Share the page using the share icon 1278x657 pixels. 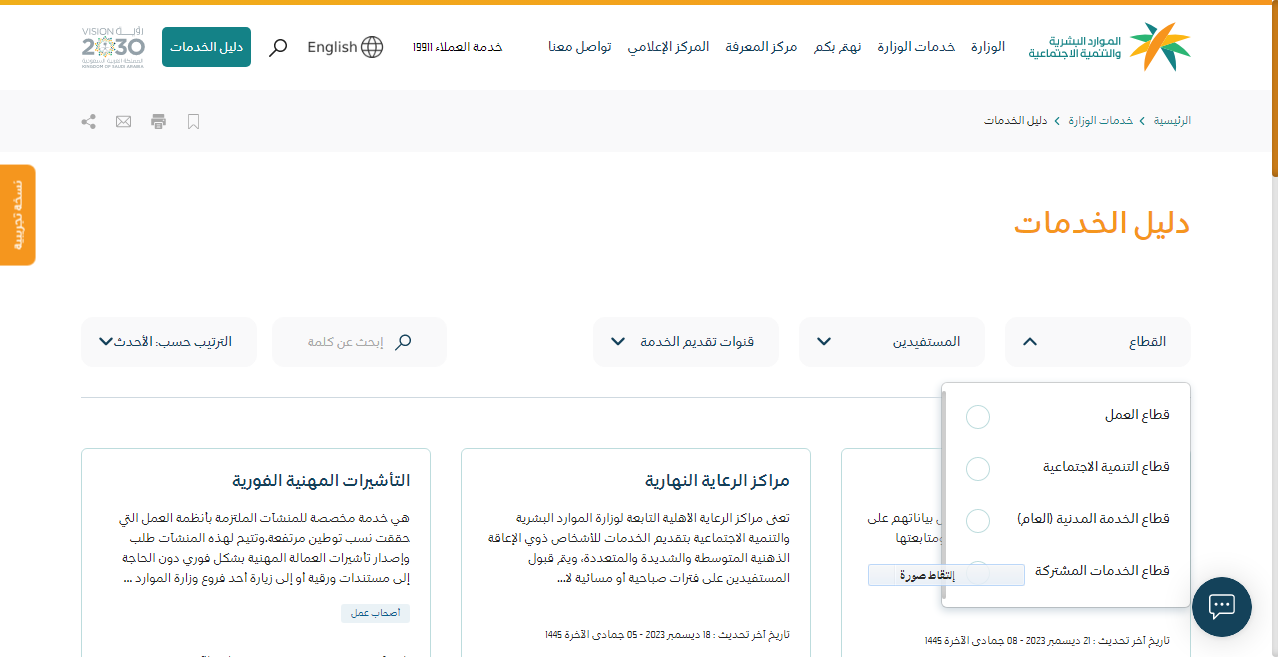pyautogui.click(x=89, y=121)
